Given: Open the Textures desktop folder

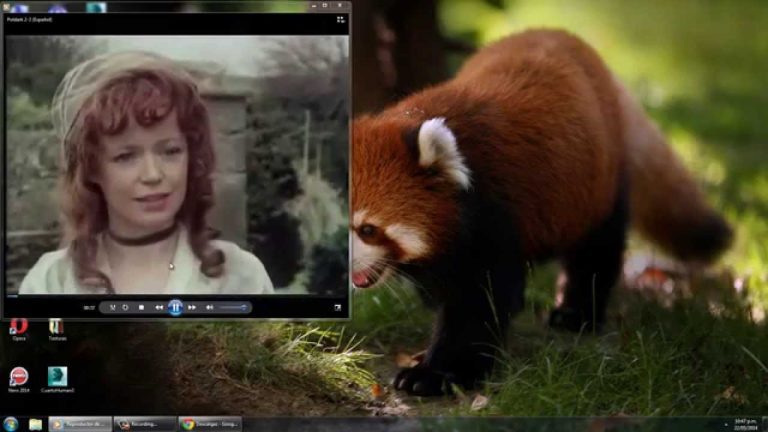Looking at the screenshot, I should [x=57, y=327].
